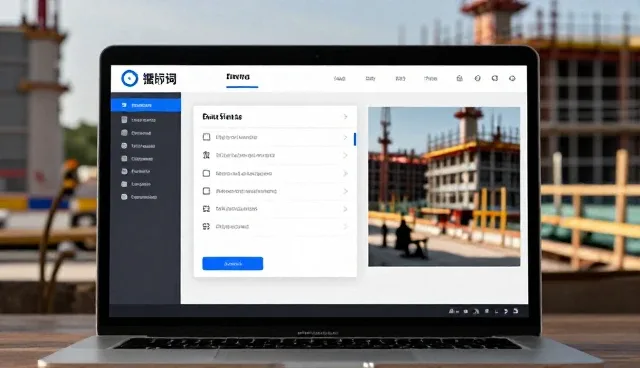This screenshot has height=368, width=640.
Task: Expand the chevron on the fifth list row
Action: (345, 209)
